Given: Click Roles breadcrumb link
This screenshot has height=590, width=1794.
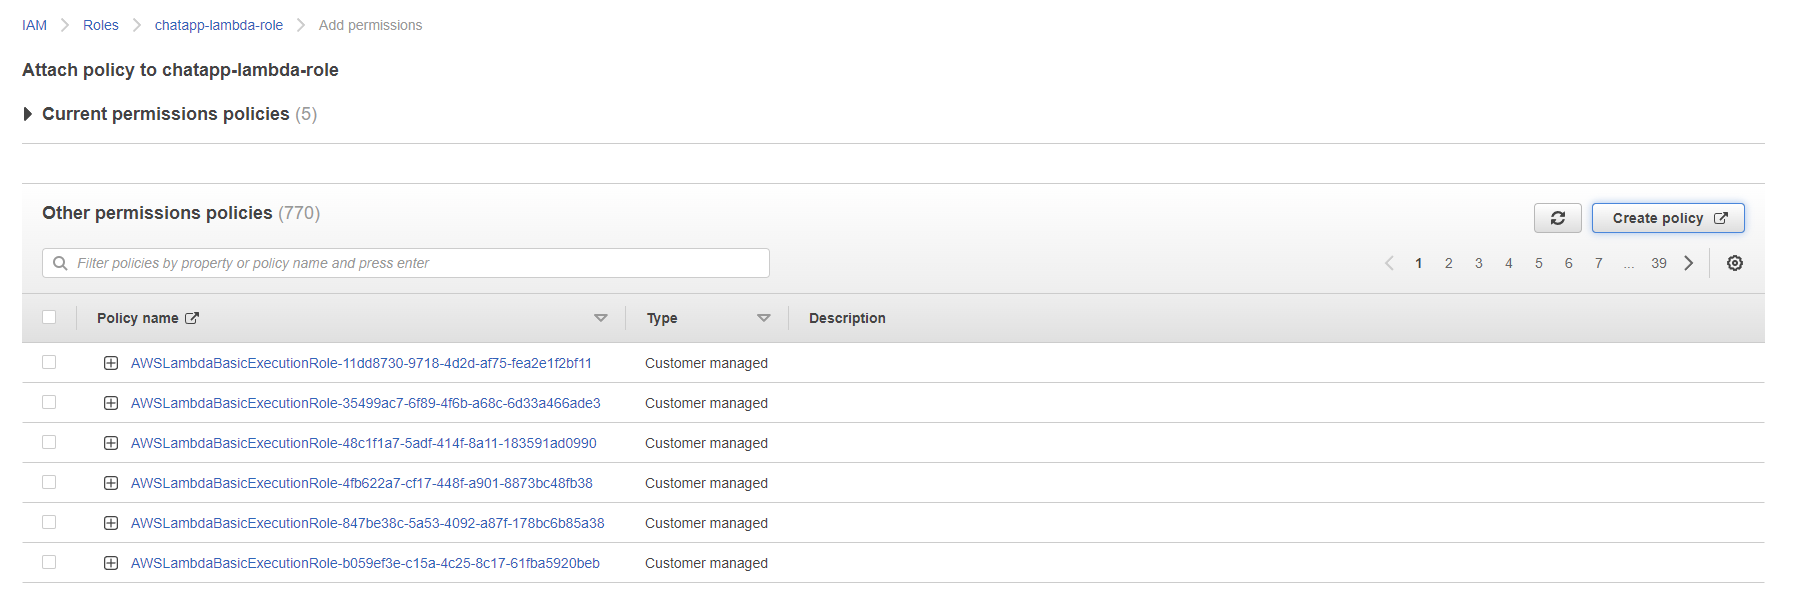Looking at the screenshot, I should coord(100,25).
